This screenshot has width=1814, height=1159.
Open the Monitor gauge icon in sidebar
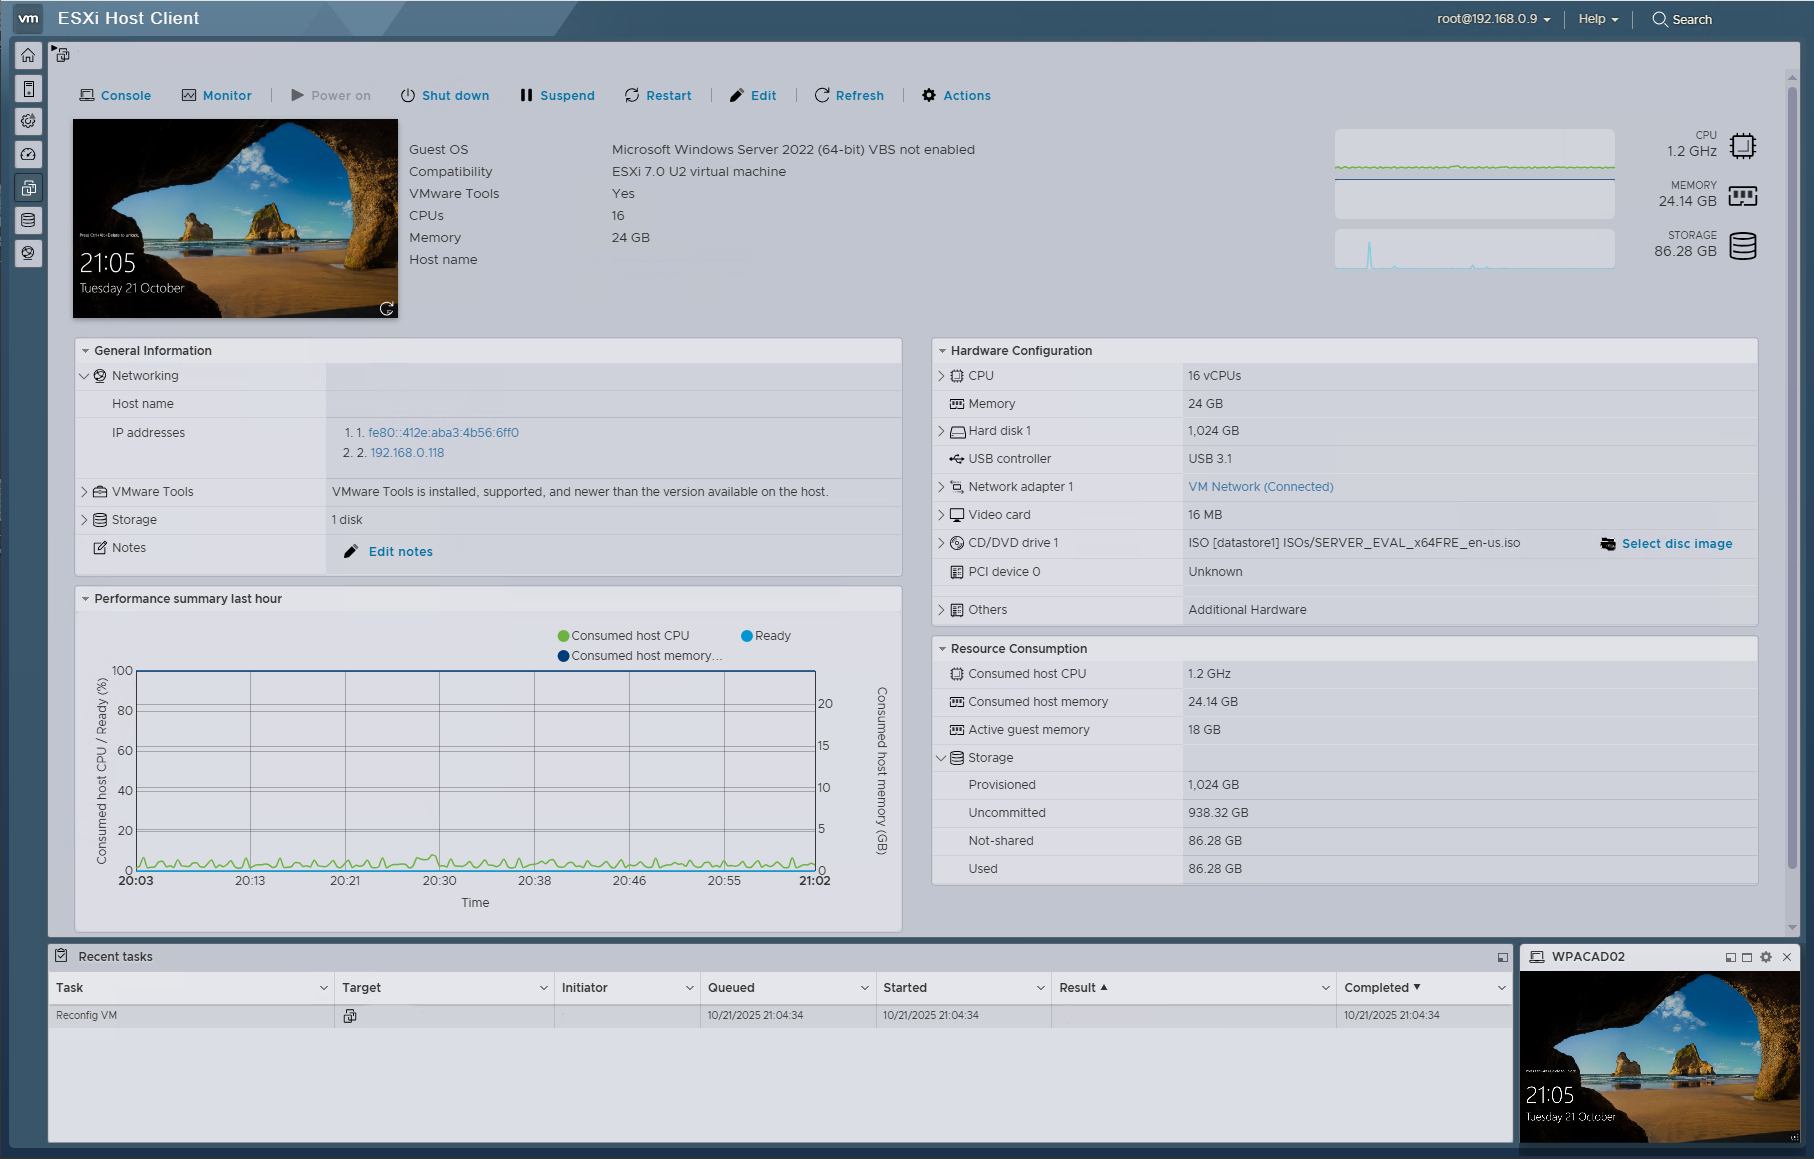coord(27,154)
